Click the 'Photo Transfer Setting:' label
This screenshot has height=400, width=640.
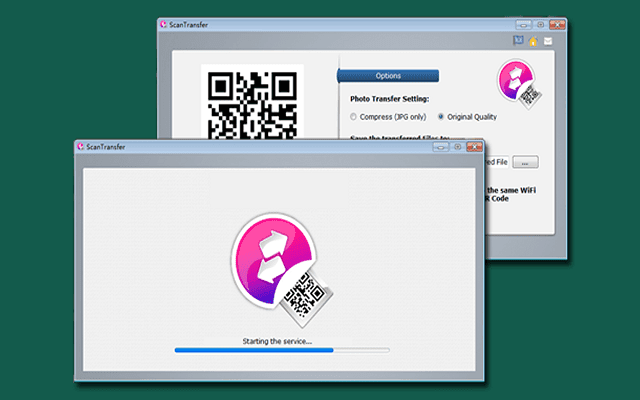pos(389,99)
